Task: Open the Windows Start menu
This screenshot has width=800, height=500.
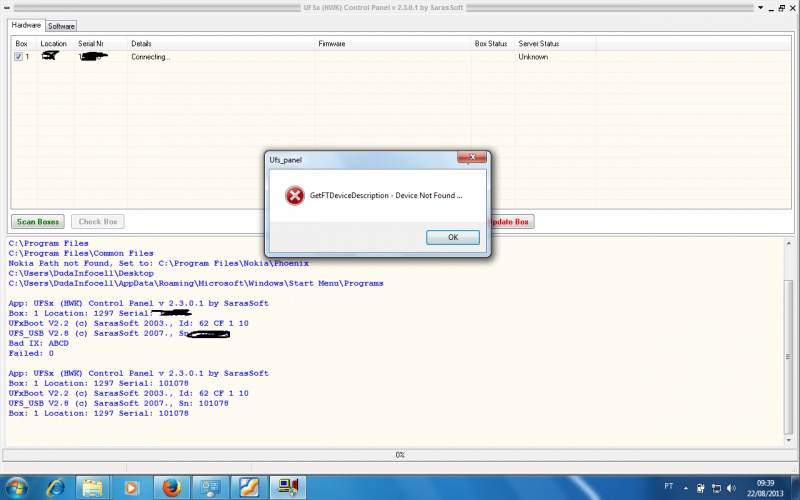Action: (x=18, y=487)
